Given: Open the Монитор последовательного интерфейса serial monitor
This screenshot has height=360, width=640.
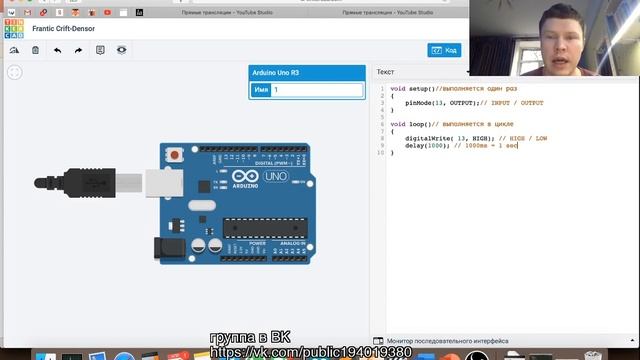Looking at the screenshot, I should (447, 341).
